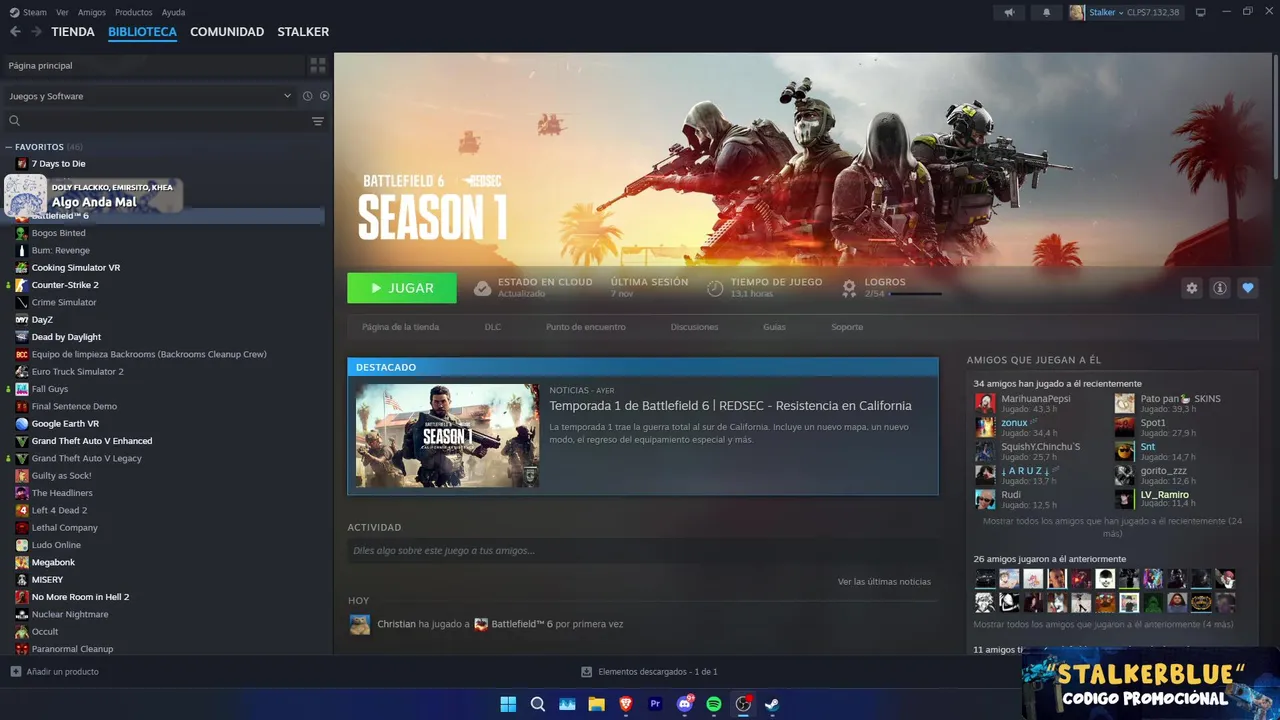
Task: Go forward with the right arrow
Action: 36,32
